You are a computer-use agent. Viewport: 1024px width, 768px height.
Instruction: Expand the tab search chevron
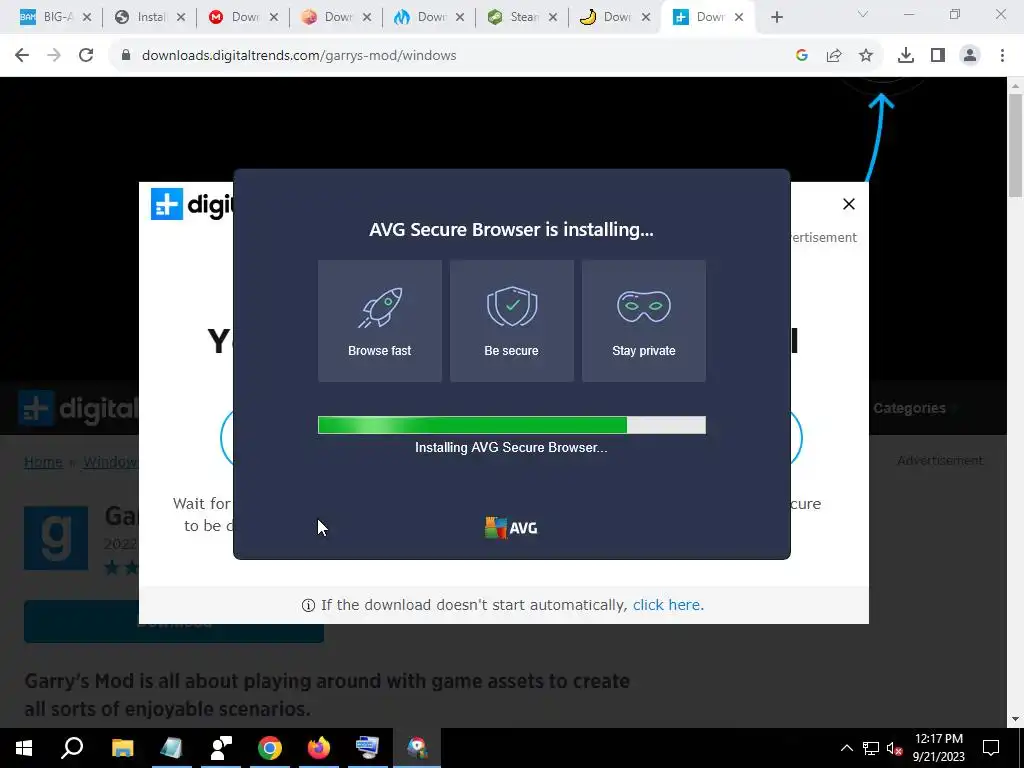point(863,14)
